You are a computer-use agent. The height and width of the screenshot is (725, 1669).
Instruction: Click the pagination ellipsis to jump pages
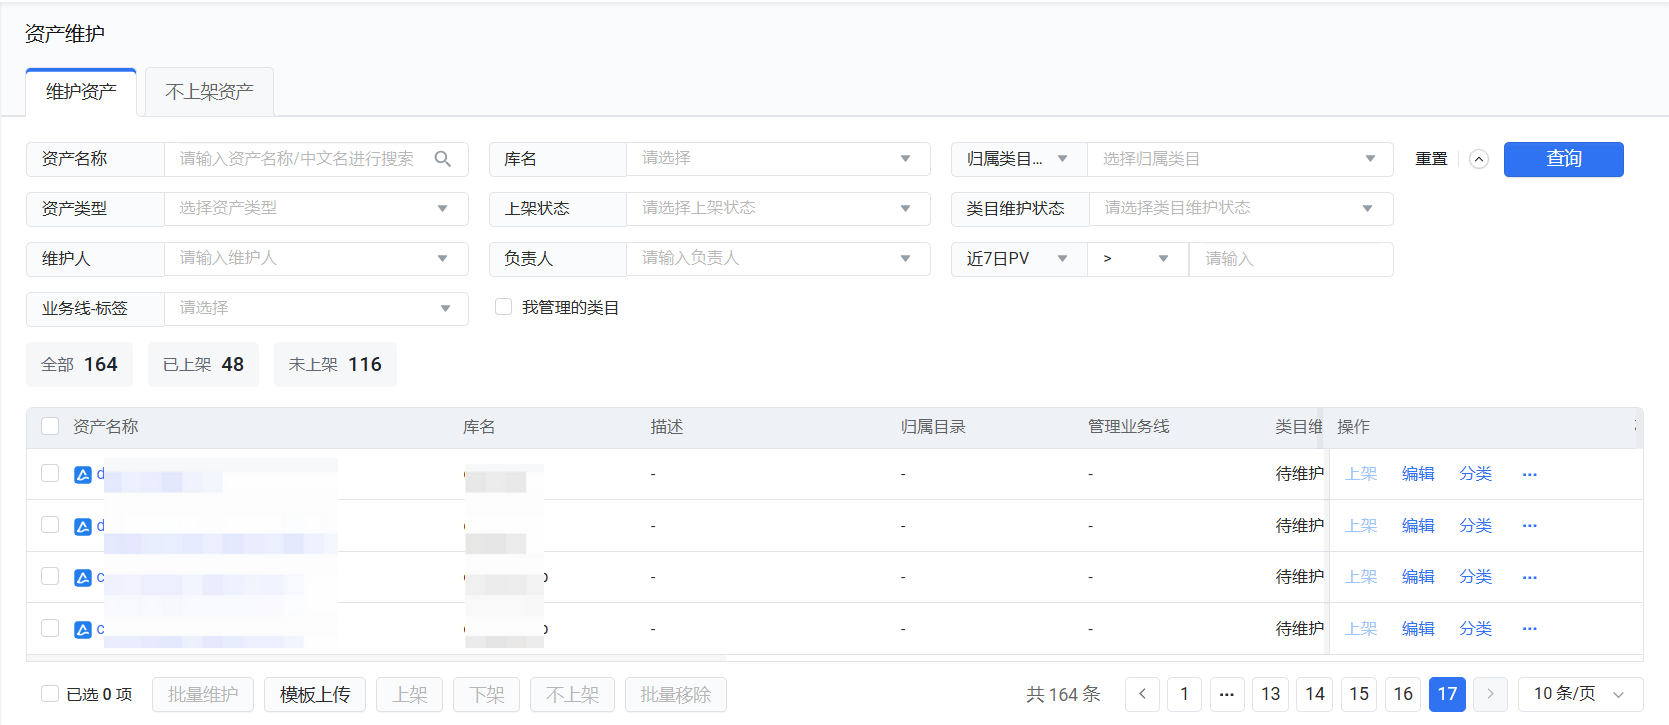(1227, 694)
